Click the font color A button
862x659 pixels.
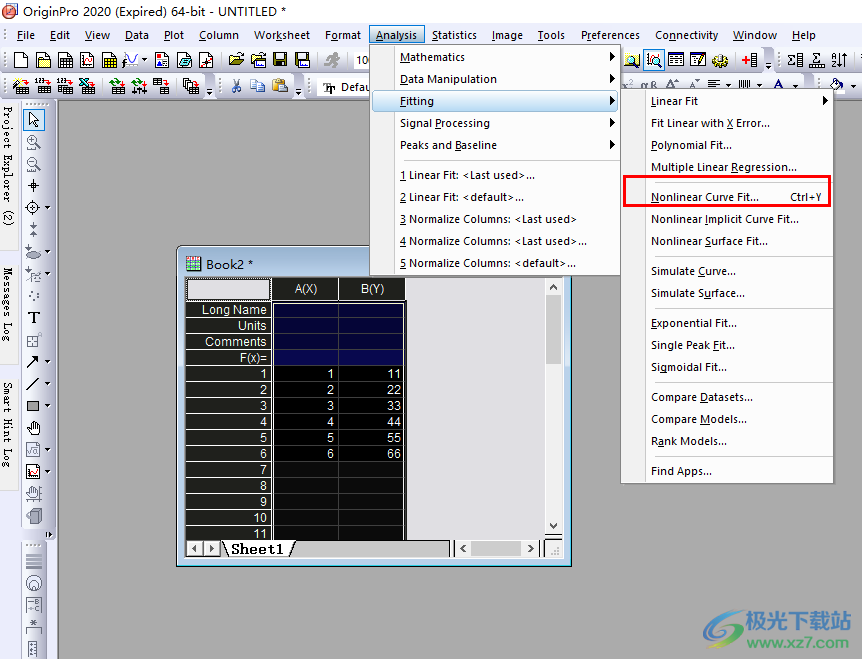778,85
